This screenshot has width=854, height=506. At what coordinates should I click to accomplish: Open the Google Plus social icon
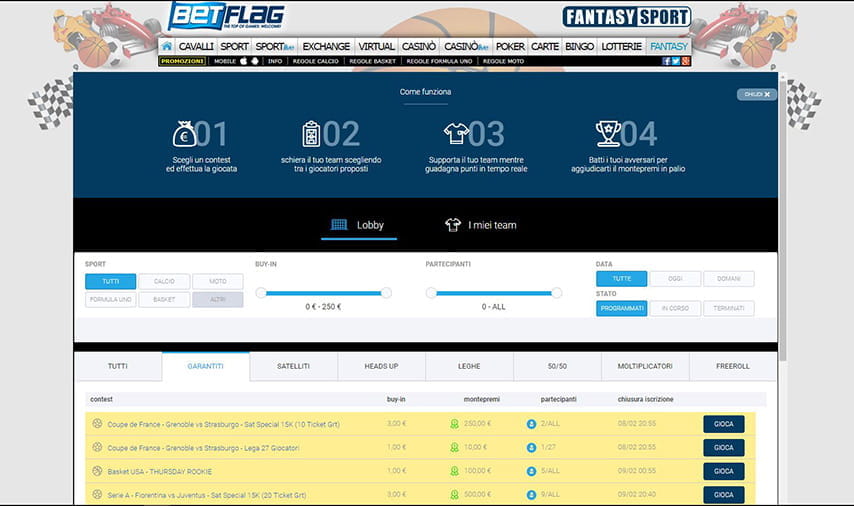coord(686,61)
